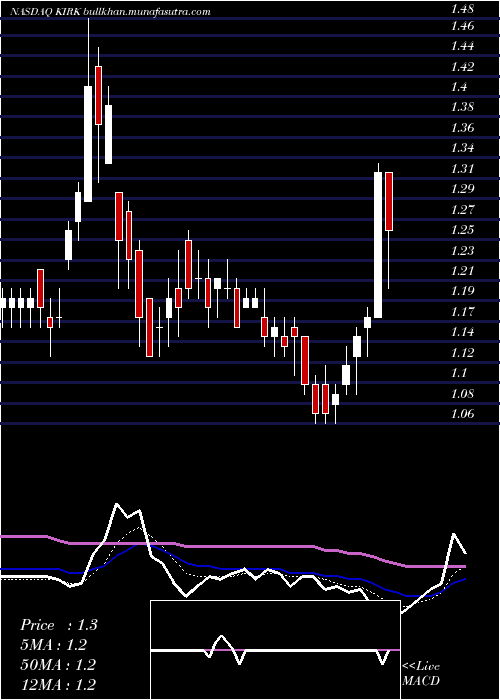Click the 1.1 price axis label
This screenshot has height=700, width=500.
(x=460, y=373)
